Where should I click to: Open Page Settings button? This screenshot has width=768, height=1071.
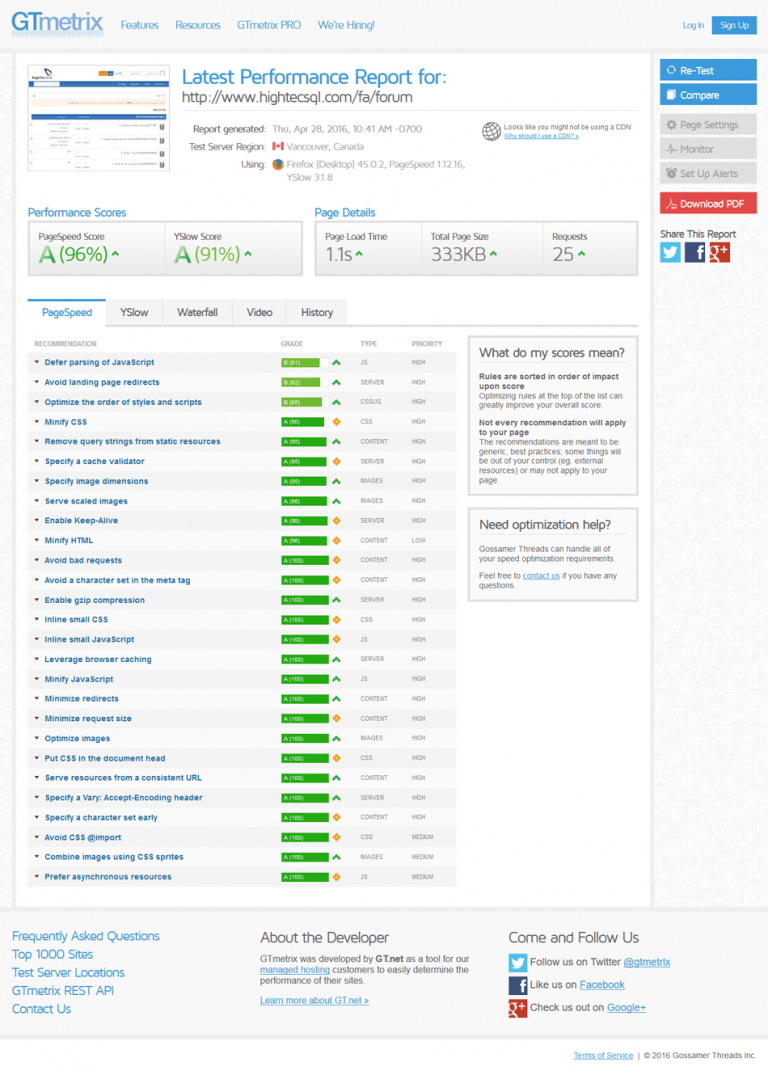(708, 125)
